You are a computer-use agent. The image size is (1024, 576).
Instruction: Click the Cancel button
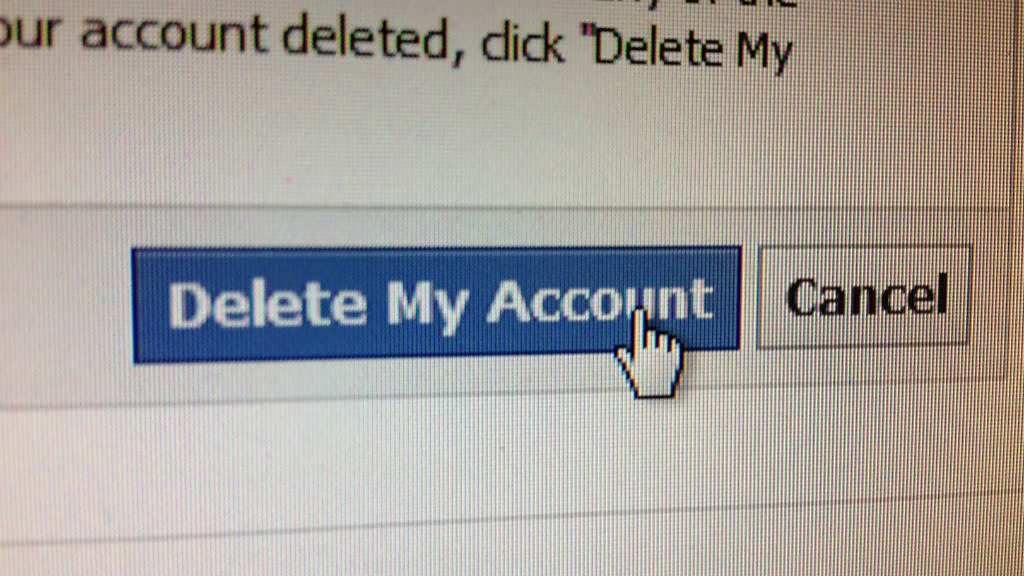863,296
